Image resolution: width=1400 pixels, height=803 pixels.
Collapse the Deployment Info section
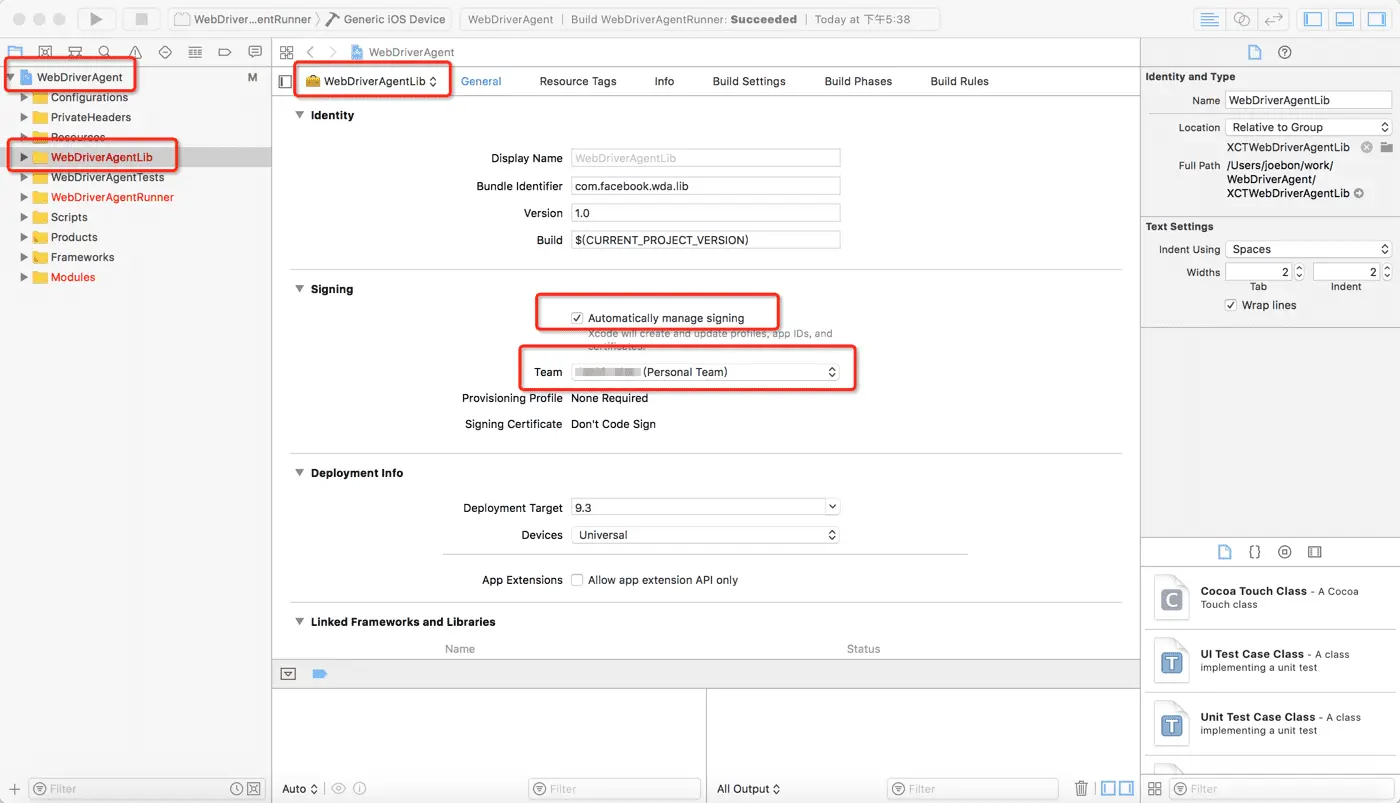tap(299, 473)
